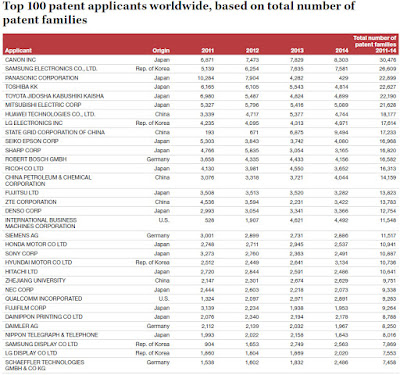Viewport: 400px width, 375px height.
Task: Click 'Rep. of Korea' origin in LG Electronics row
Action: [153, 123]
